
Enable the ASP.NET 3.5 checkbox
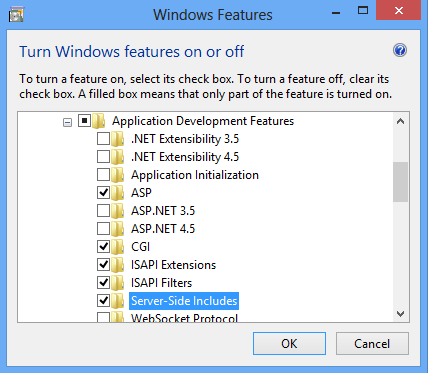tap(103, 211)
